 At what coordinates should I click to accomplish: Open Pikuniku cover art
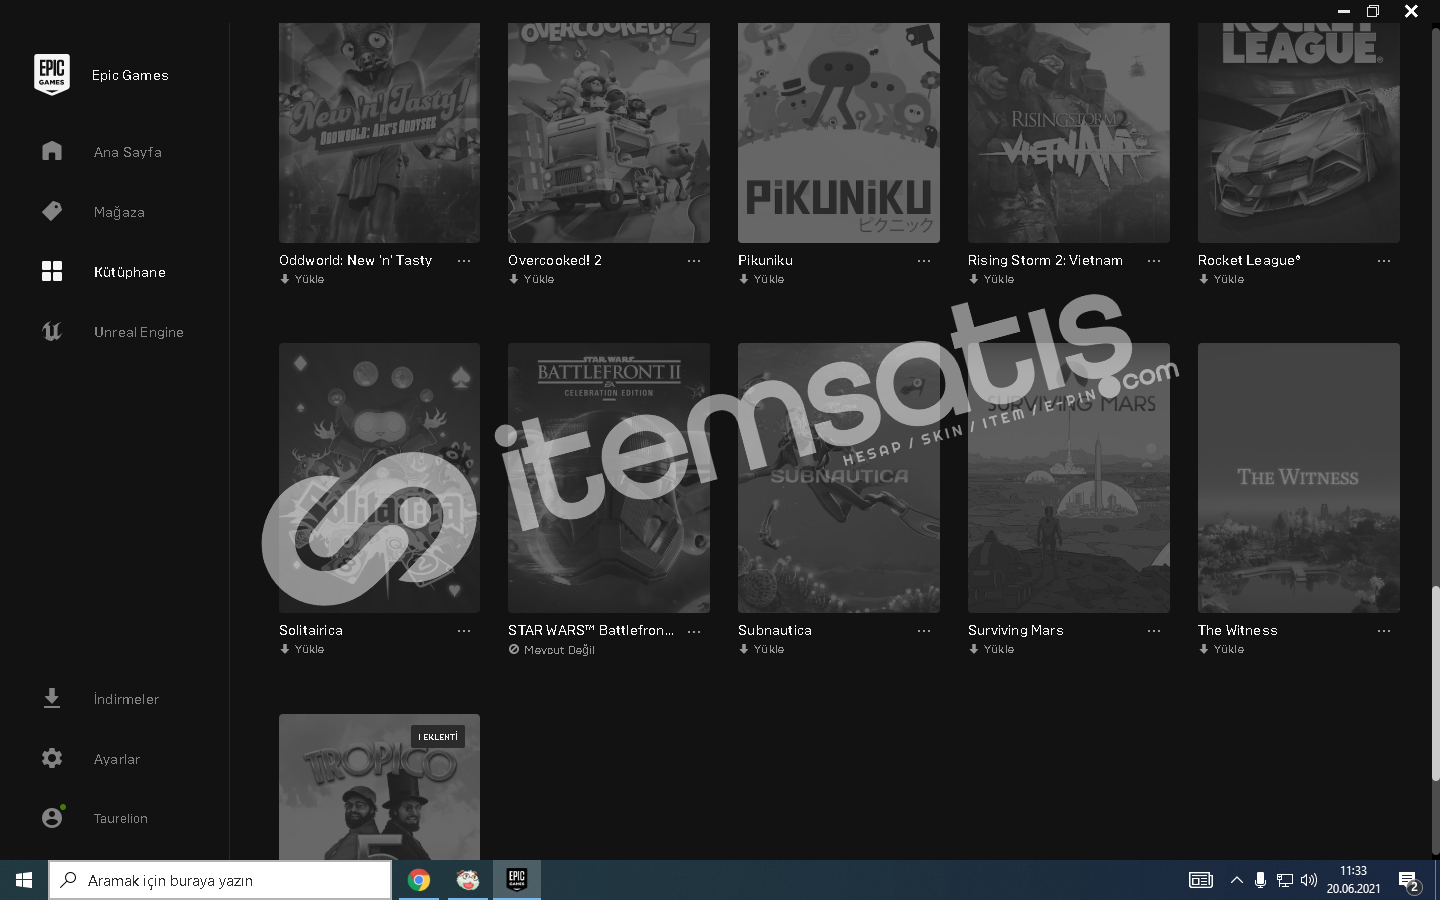[839, 133]
